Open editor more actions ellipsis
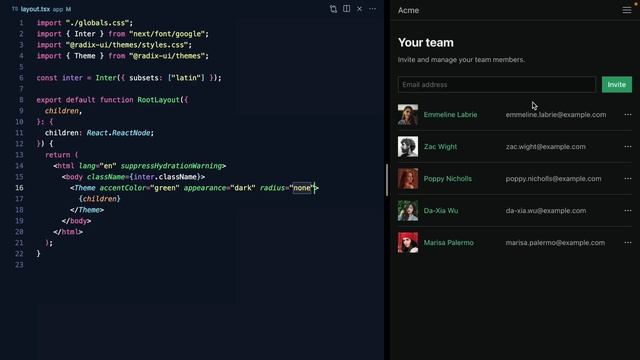Screen dimensions: 640x360 pos(373,9)
